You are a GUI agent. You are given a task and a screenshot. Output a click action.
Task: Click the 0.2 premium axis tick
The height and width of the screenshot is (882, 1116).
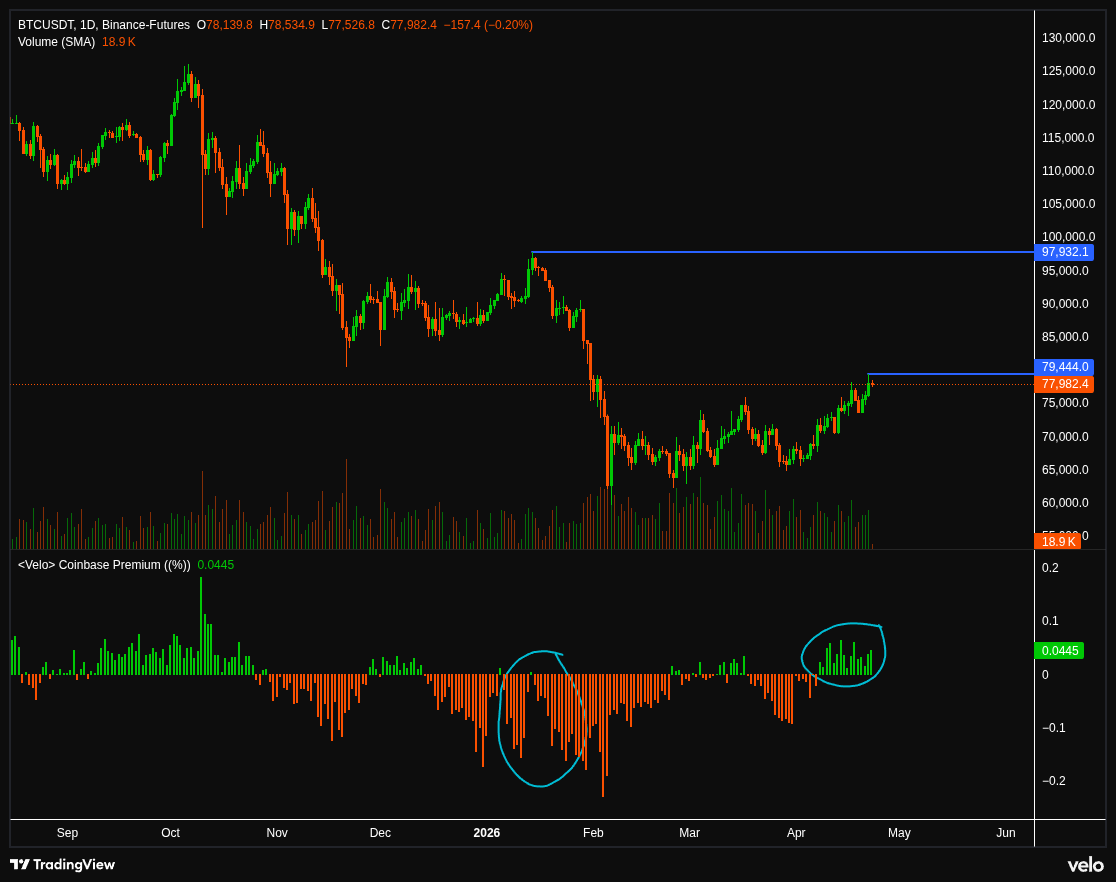coord(1051,567)
